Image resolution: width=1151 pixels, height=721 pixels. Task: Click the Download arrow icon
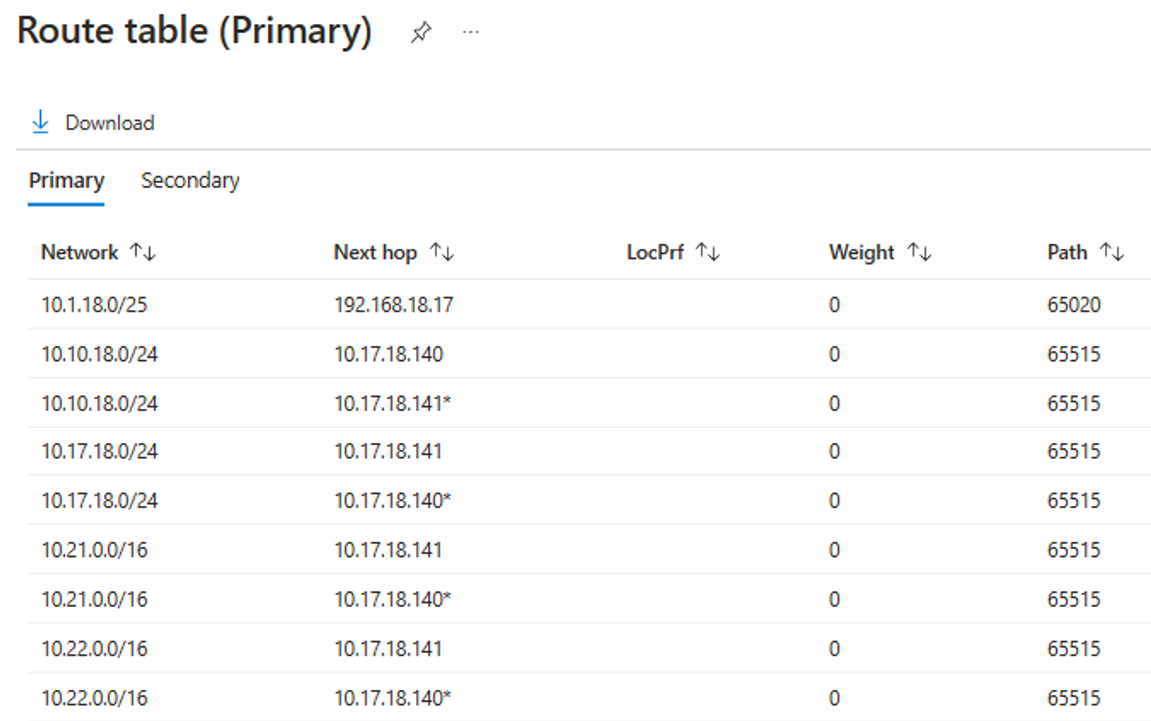[x=40, y=121]
